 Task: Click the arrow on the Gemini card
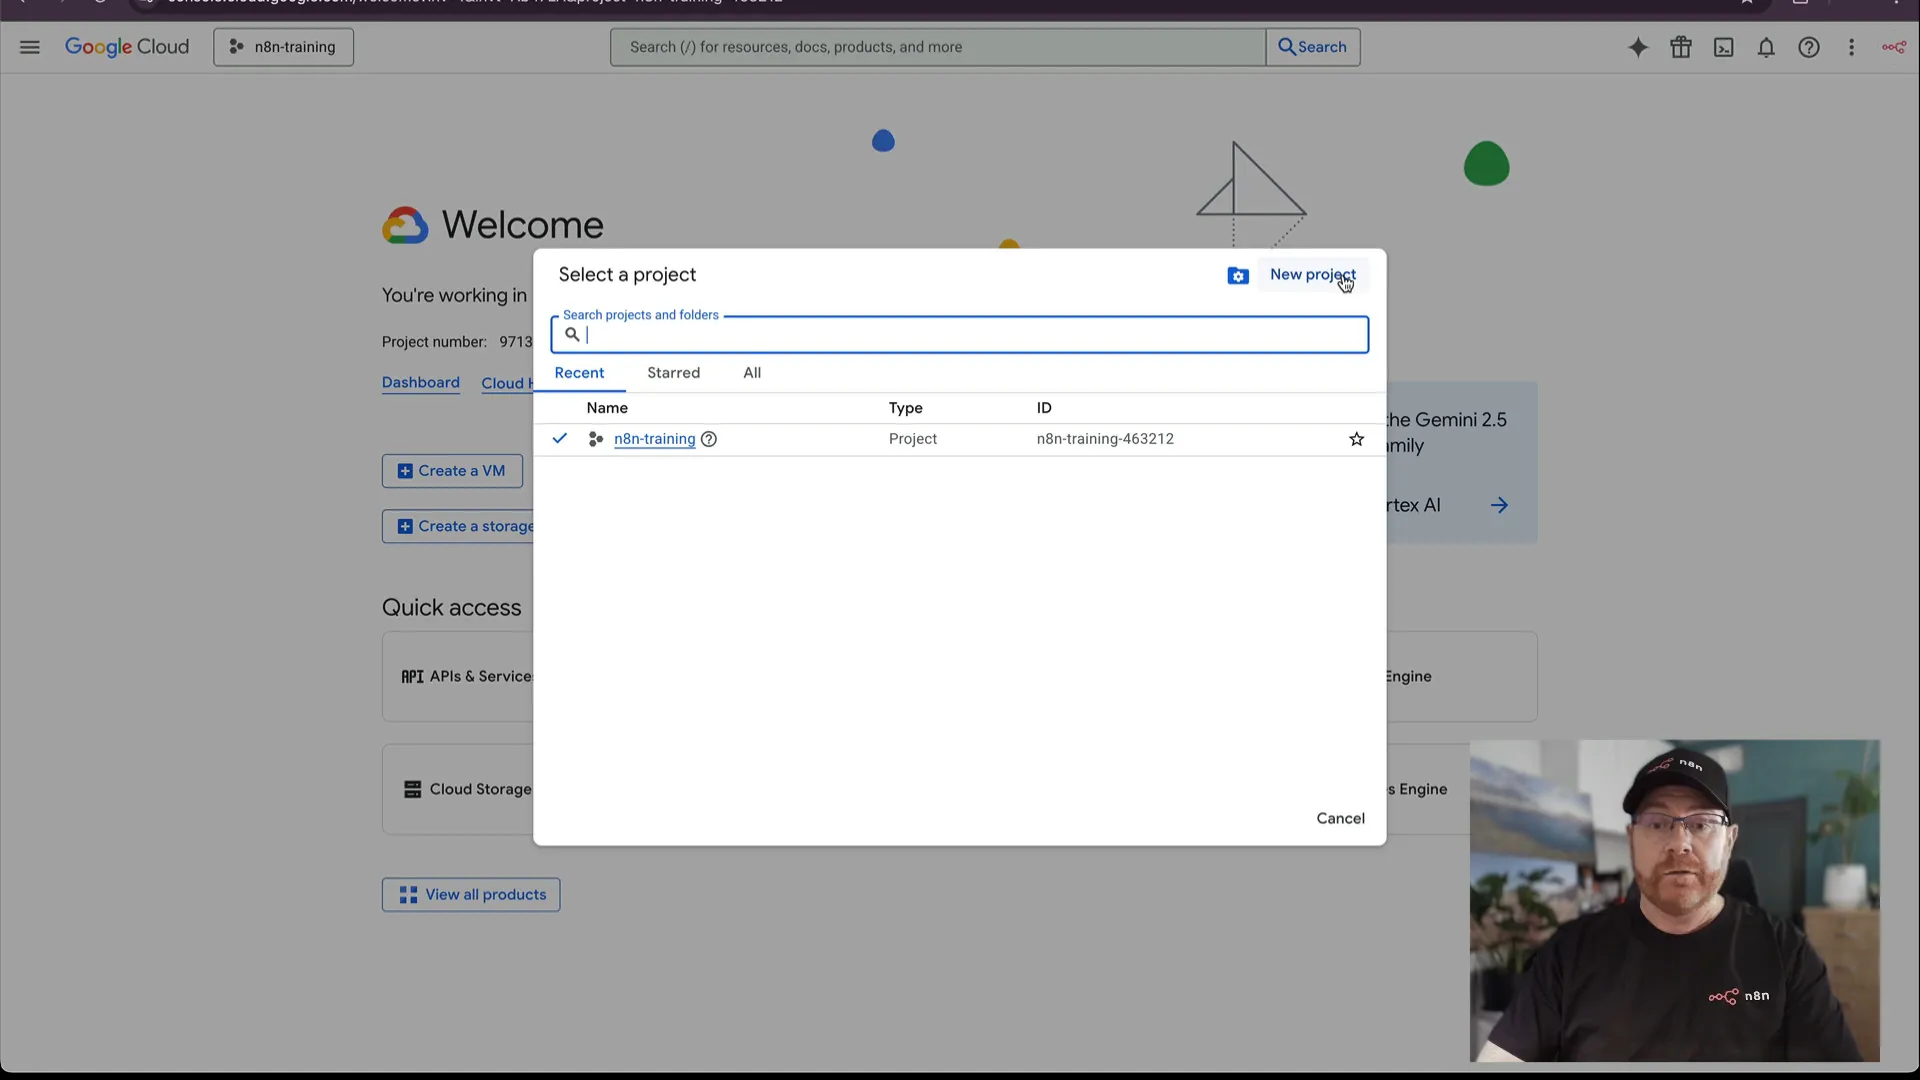pos(1499,505)
